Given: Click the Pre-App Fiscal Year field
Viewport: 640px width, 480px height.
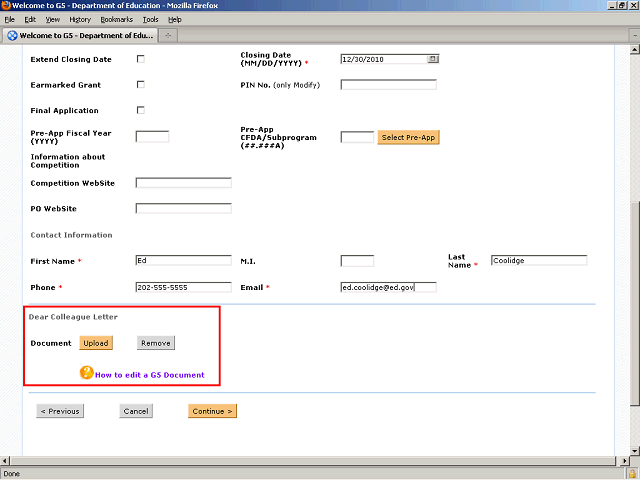Looking at the screenshot, I should (152, 136).
